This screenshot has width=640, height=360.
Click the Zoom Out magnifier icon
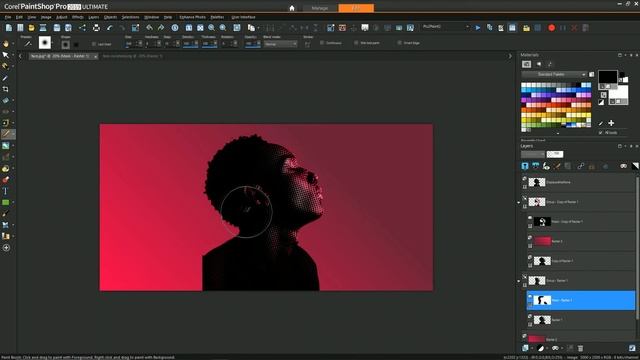pyautogui.click(x=211, y=28)
